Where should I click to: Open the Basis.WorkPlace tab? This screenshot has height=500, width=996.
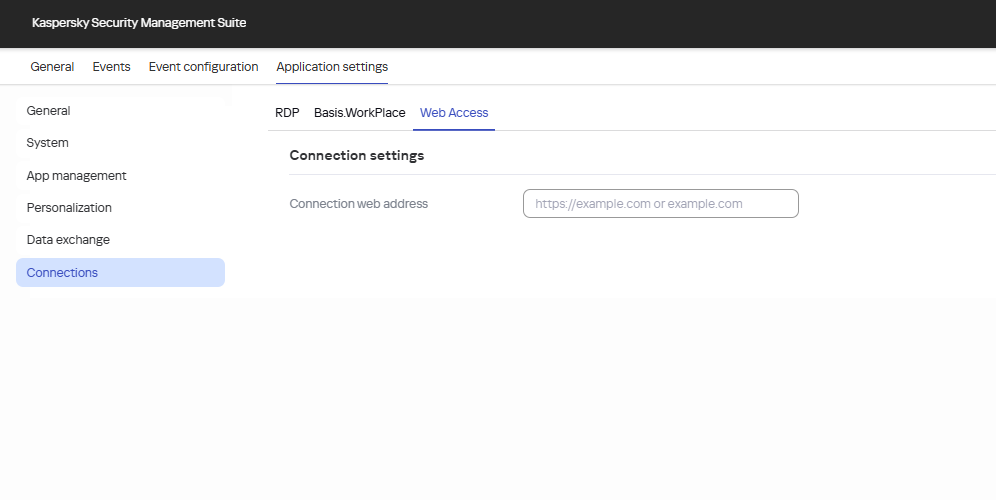click(x=360, y=113)
